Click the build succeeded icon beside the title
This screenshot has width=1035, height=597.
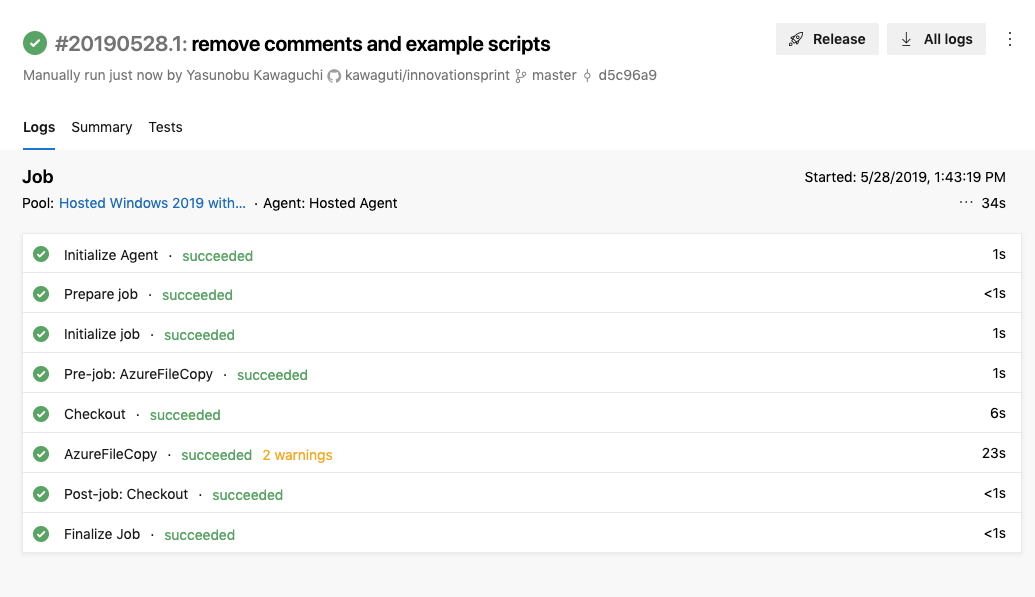coord(35,43)
